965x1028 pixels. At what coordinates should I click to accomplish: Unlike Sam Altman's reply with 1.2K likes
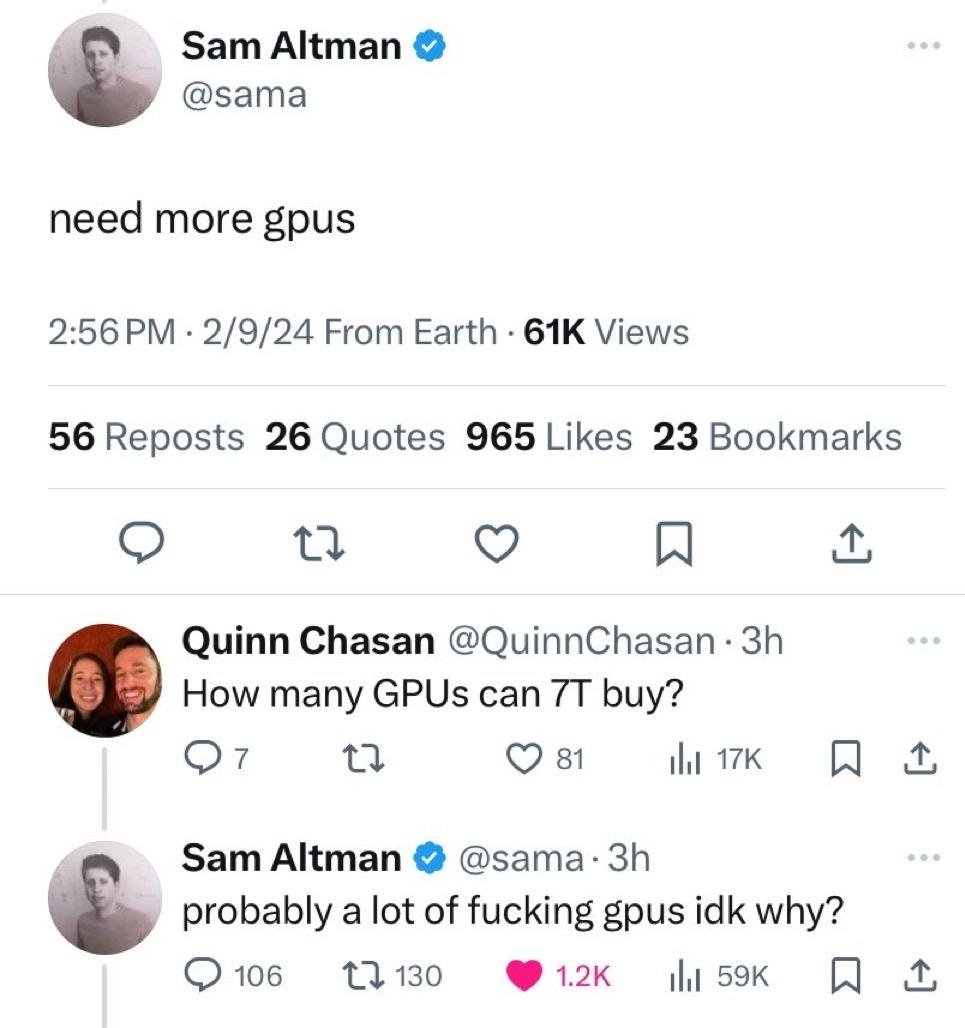(x=524, y=975)
